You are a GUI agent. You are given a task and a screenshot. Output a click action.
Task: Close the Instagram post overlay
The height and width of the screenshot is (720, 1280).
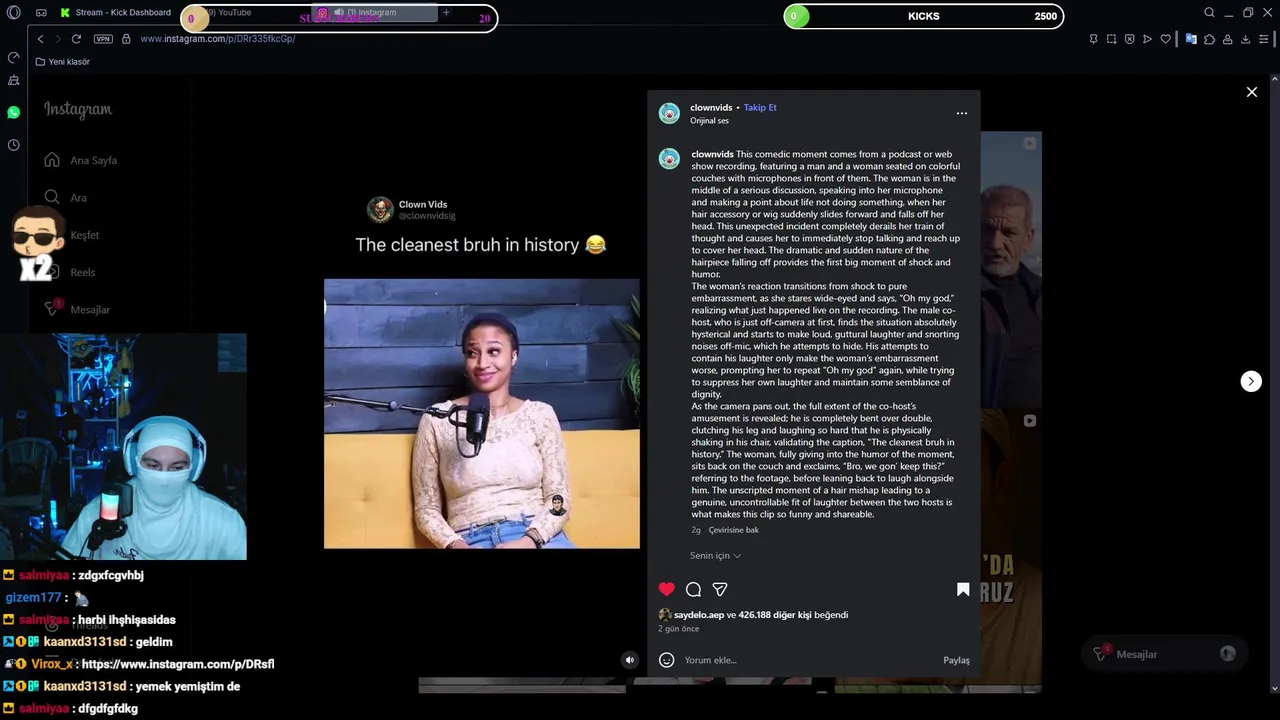pyautogui.click(x=1251, y=92)
